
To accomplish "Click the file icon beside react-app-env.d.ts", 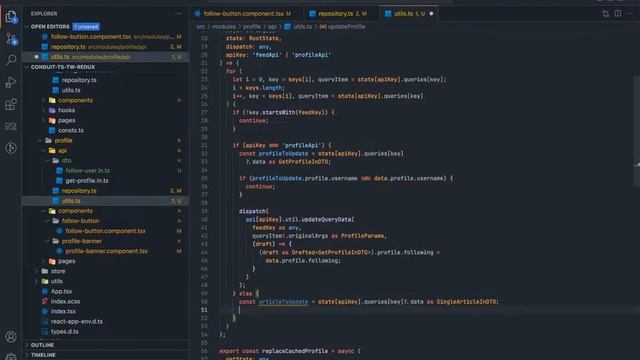I will click(45, 322).
